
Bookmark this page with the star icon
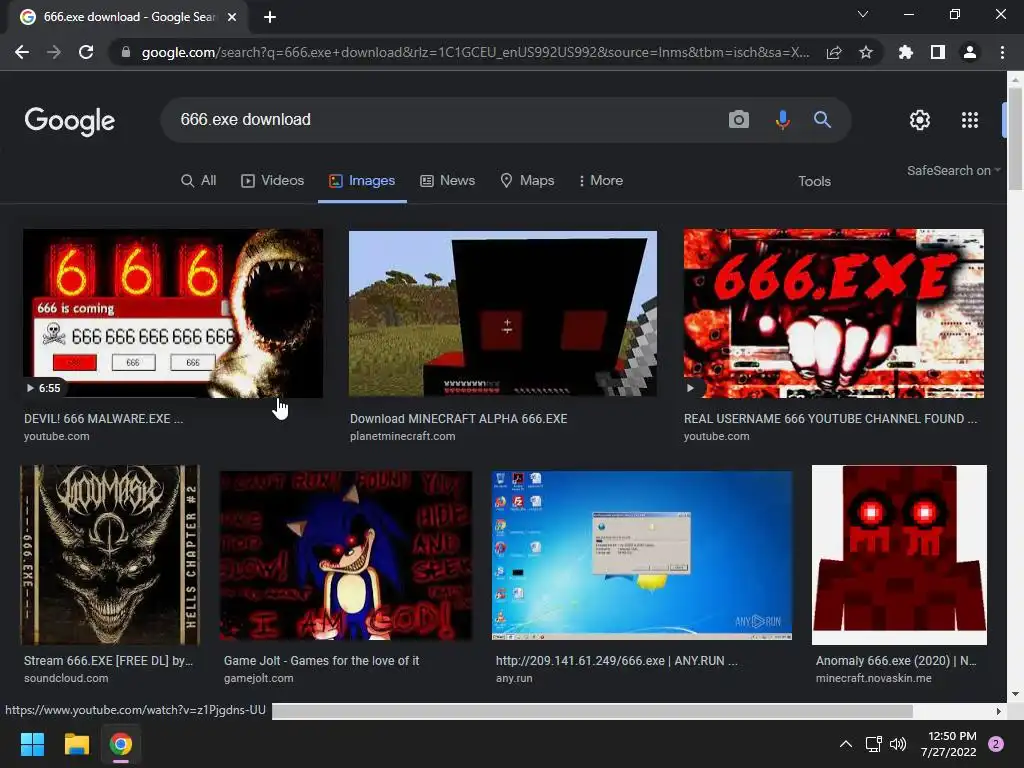(866, 52)
